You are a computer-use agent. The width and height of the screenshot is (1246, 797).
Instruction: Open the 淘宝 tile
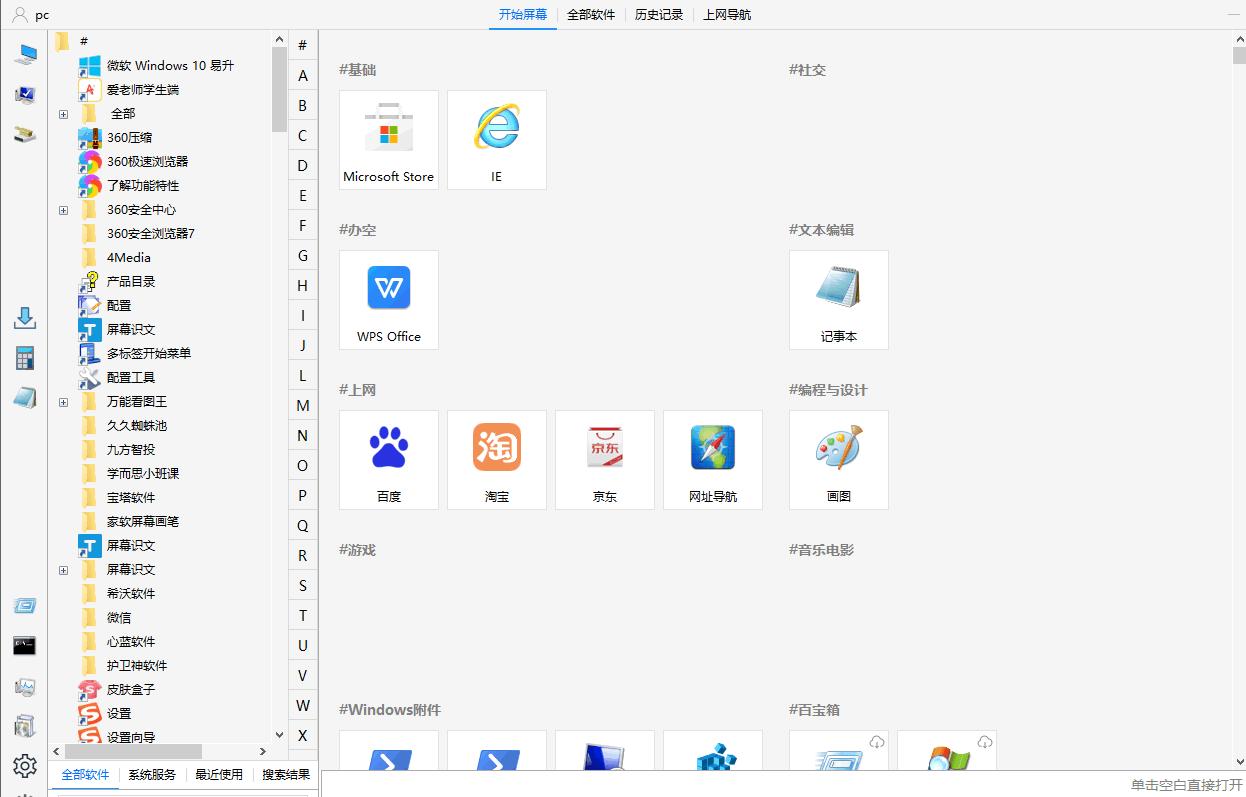pyautogui.click(x=497, y=460)
